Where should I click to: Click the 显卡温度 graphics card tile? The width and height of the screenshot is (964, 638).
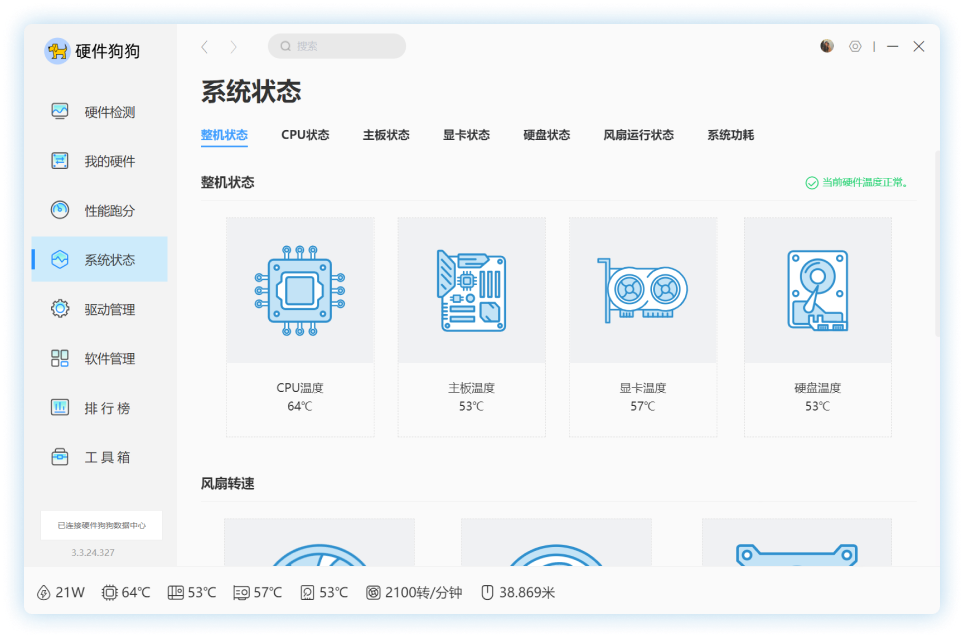point(643,327)
